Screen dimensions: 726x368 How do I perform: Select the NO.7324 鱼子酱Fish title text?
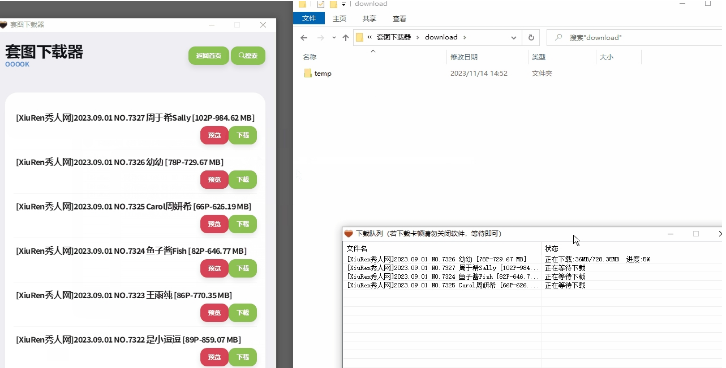coord(131,251)
